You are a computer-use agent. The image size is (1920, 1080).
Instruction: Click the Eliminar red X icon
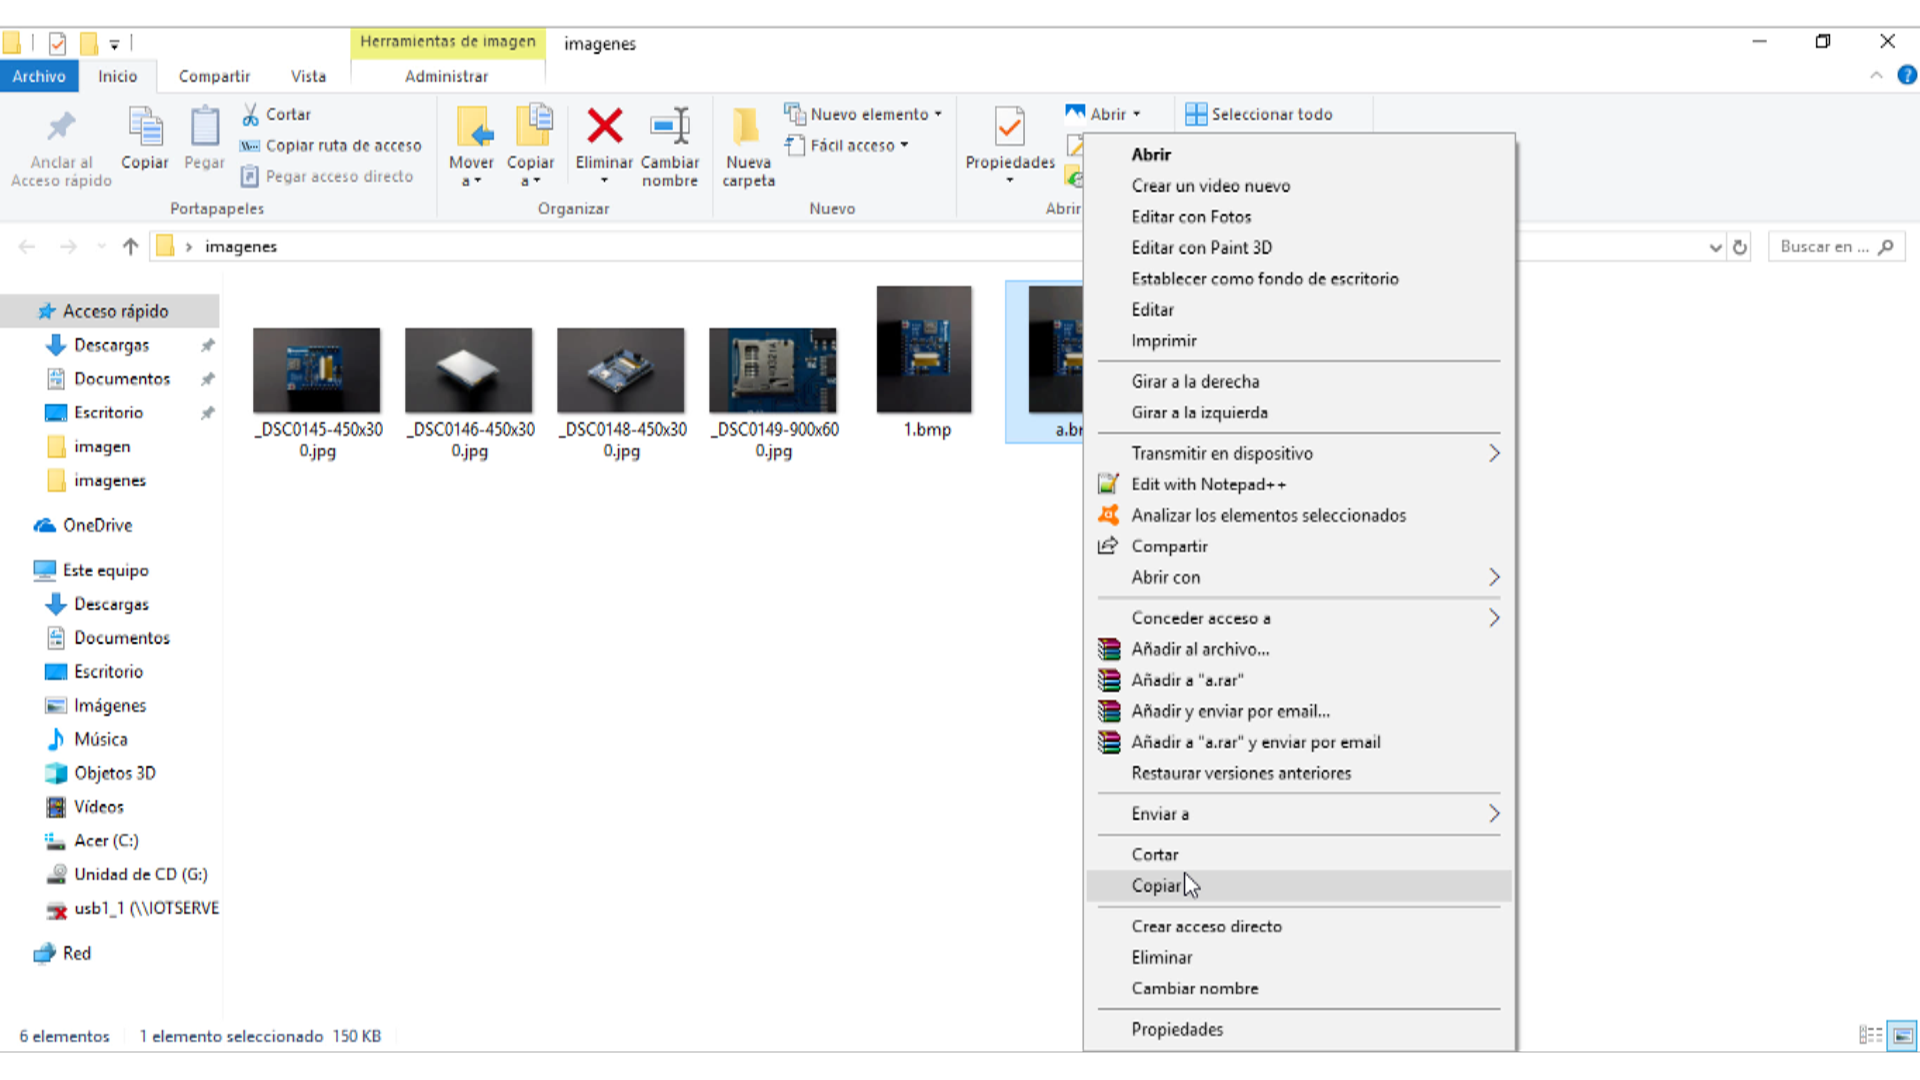pos(604,128)
